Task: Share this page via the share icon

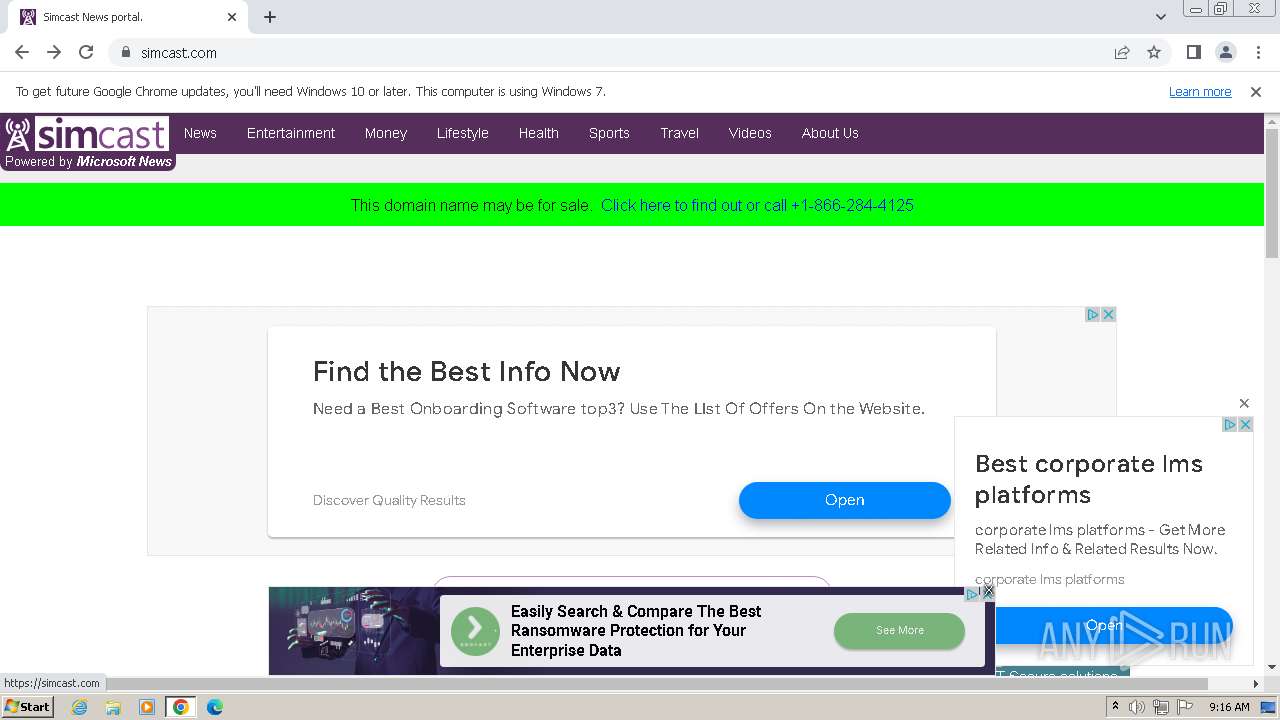Action: (x=1122, y=52)
